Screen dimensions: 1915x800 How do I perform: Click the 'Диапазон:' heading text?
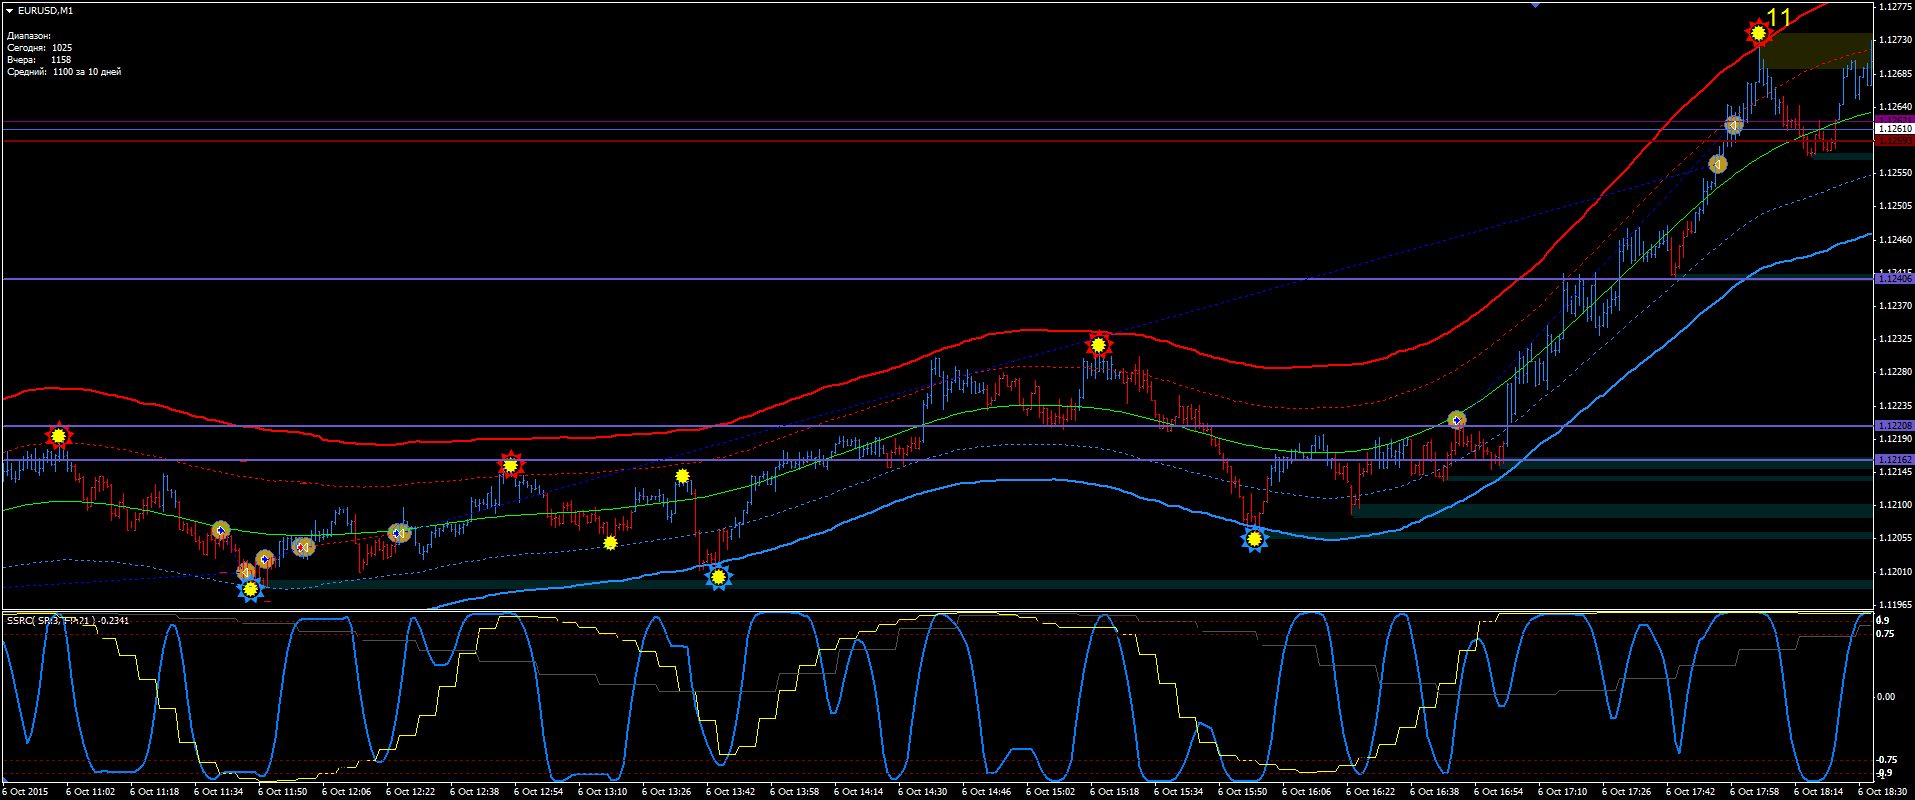click(x=29, y=36)
